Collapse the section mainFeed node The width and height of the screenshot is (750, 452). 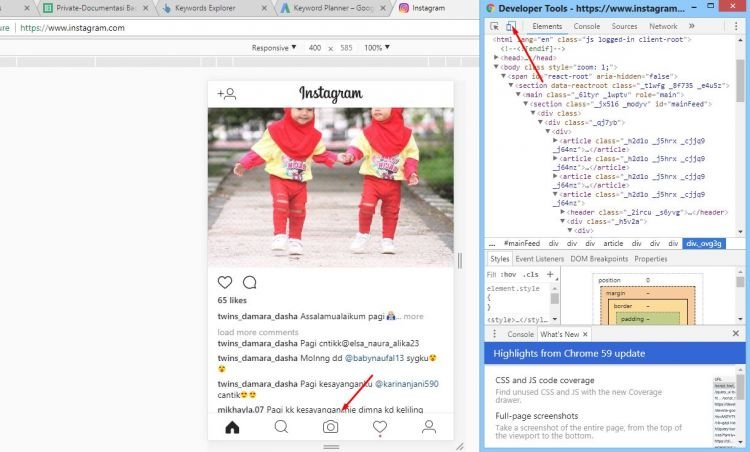525,103
